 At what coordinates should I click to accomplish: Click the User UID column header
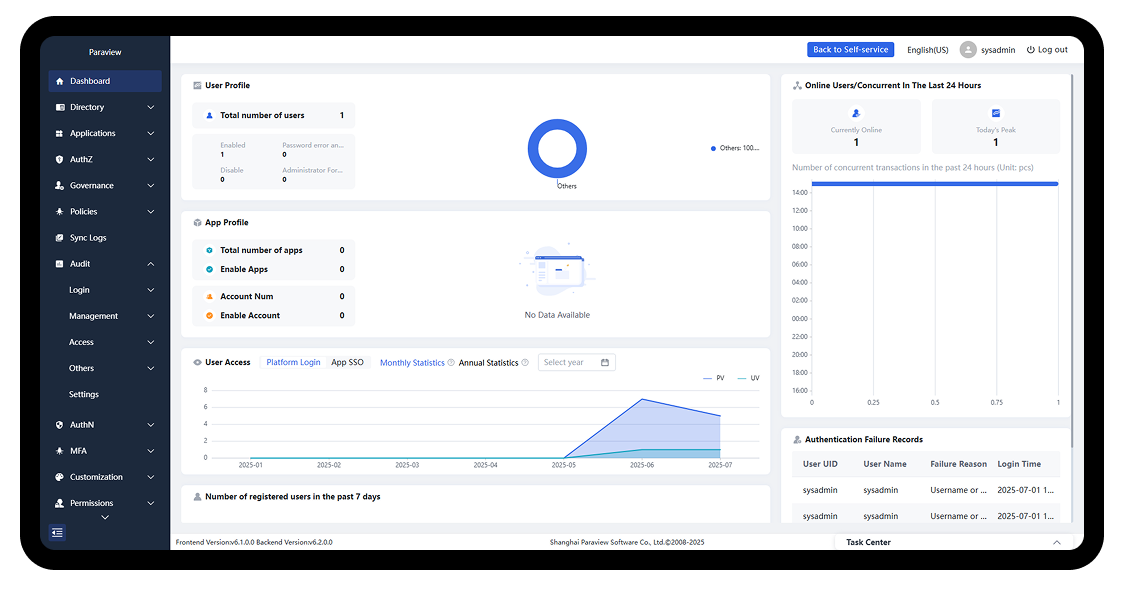click(x=820, y=464)
